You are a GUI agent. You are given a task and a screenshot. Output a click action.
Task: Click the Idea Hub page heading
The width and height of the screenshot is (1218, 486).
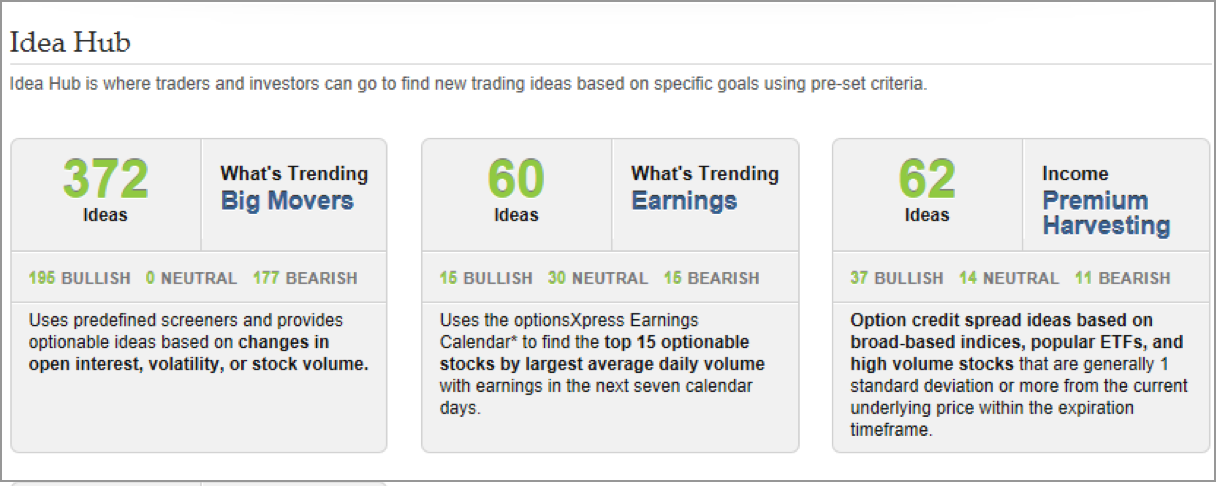pos(70,43)
